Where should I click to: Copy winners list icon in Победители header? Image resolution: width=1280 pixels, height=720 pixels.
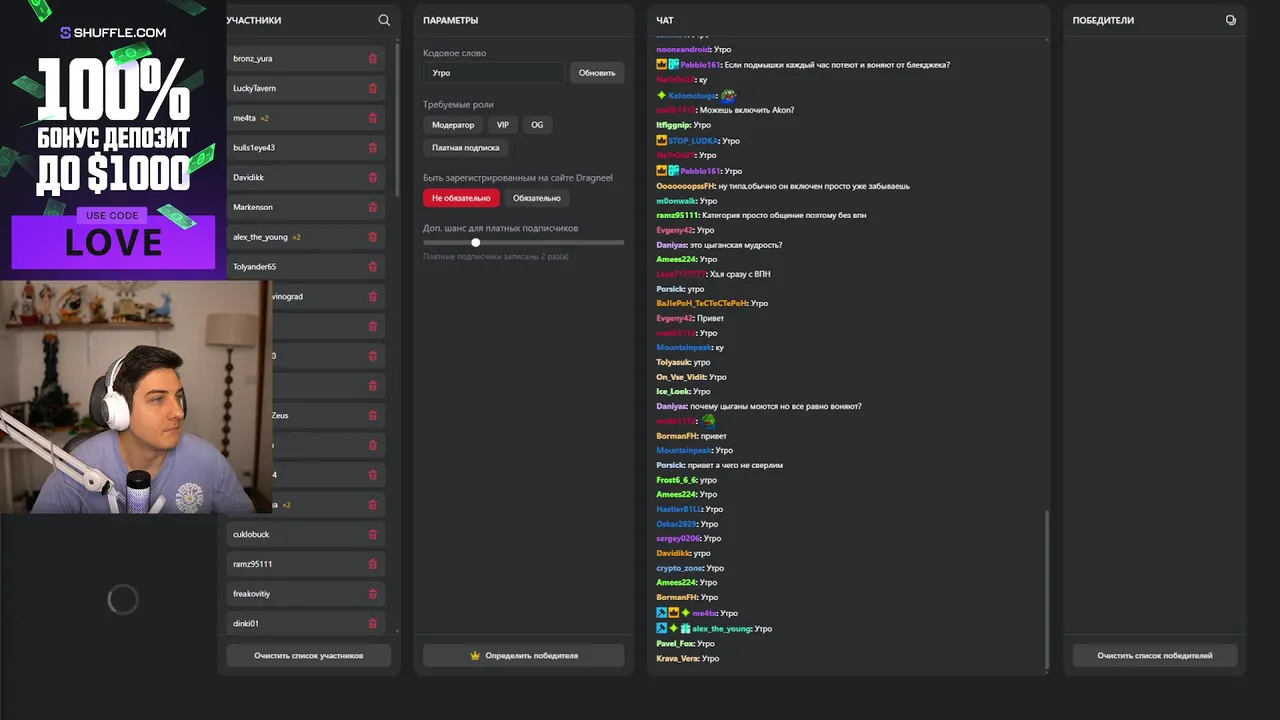pyautogui.click(x=1230, y=20)
